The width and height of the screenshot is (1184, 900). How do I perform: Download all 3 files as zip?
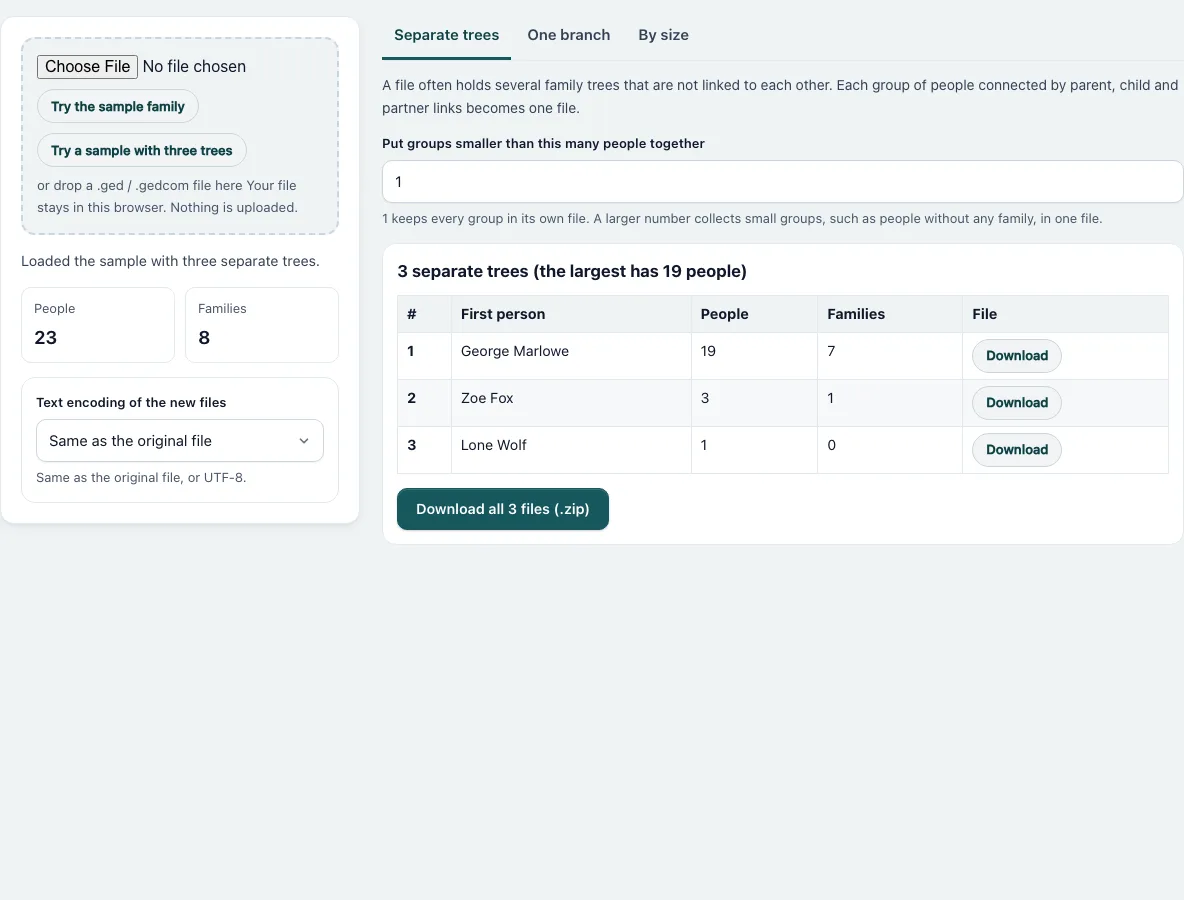pyautogui.click(x=503, y=509)
